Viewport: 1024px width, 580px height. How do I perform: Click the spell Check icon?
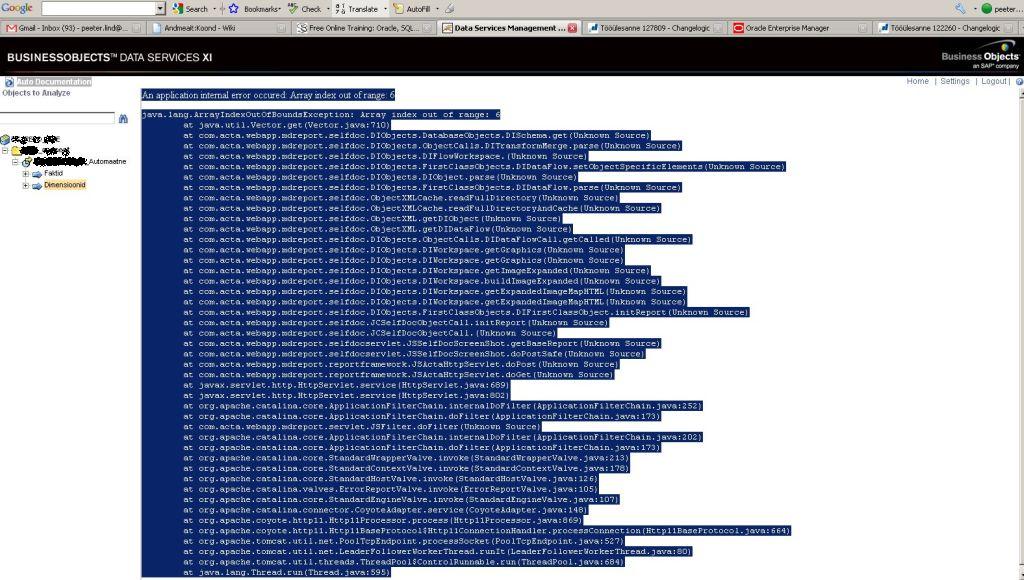(293, 8)
